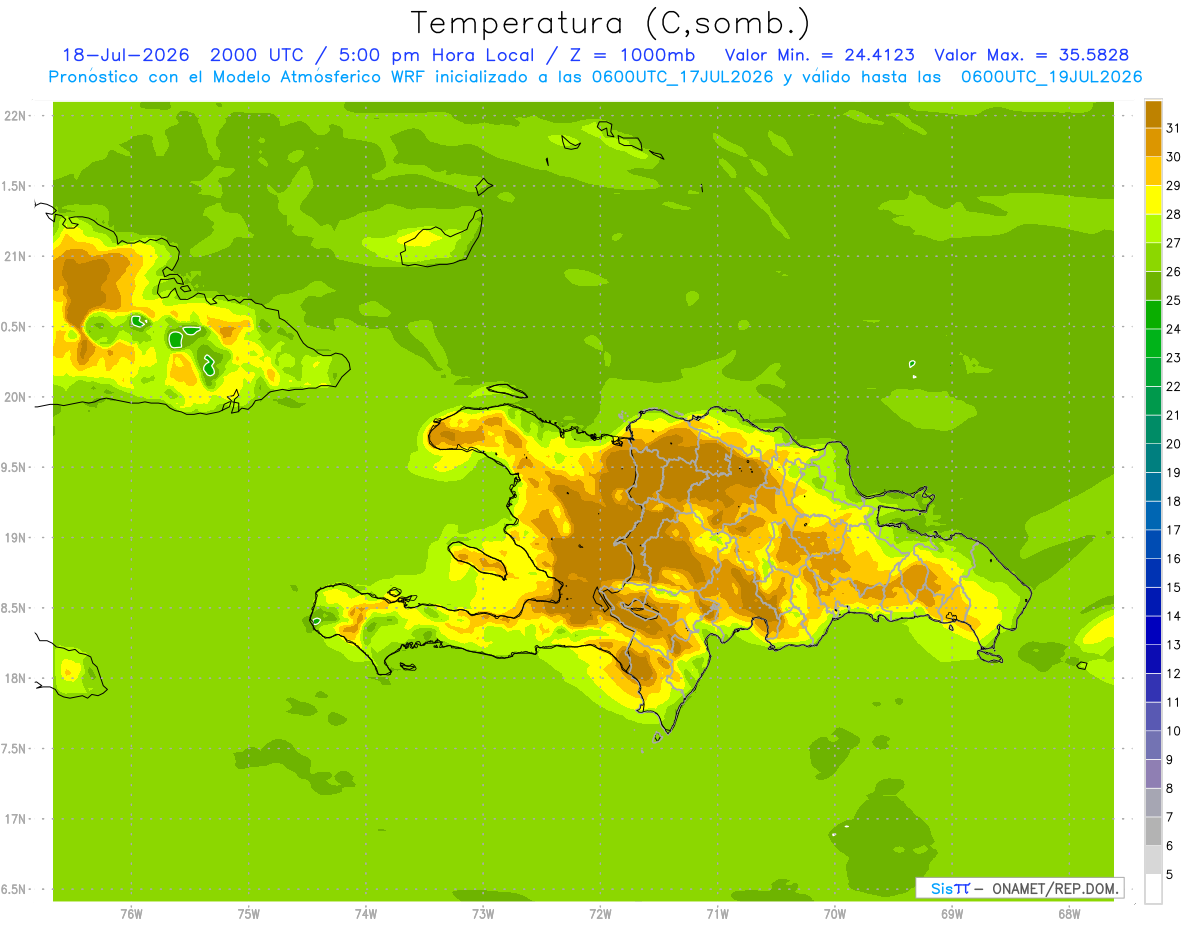The image size is (1200, 927).
Task: Pick the white swatch below 5 on colorbar
Action: pos(1153,889)
